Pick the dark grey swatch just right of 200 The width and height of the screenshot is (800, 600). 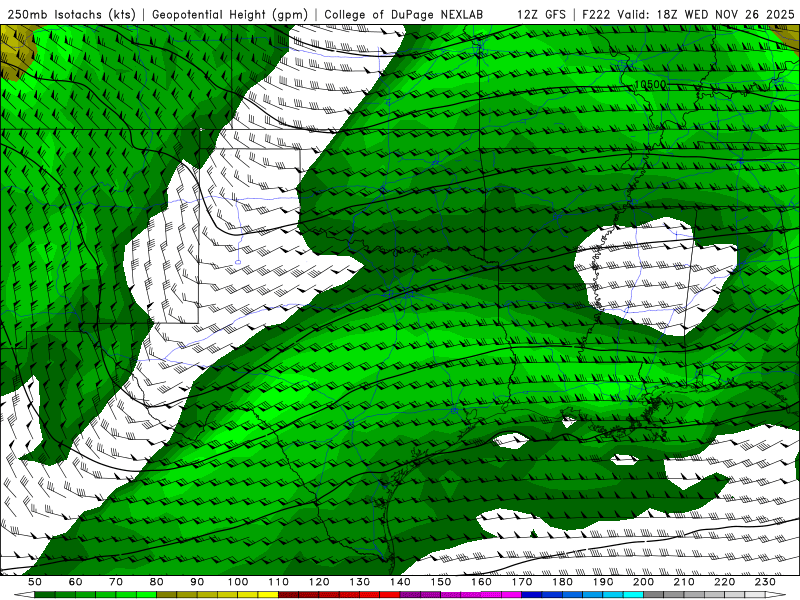coord(654,595)
